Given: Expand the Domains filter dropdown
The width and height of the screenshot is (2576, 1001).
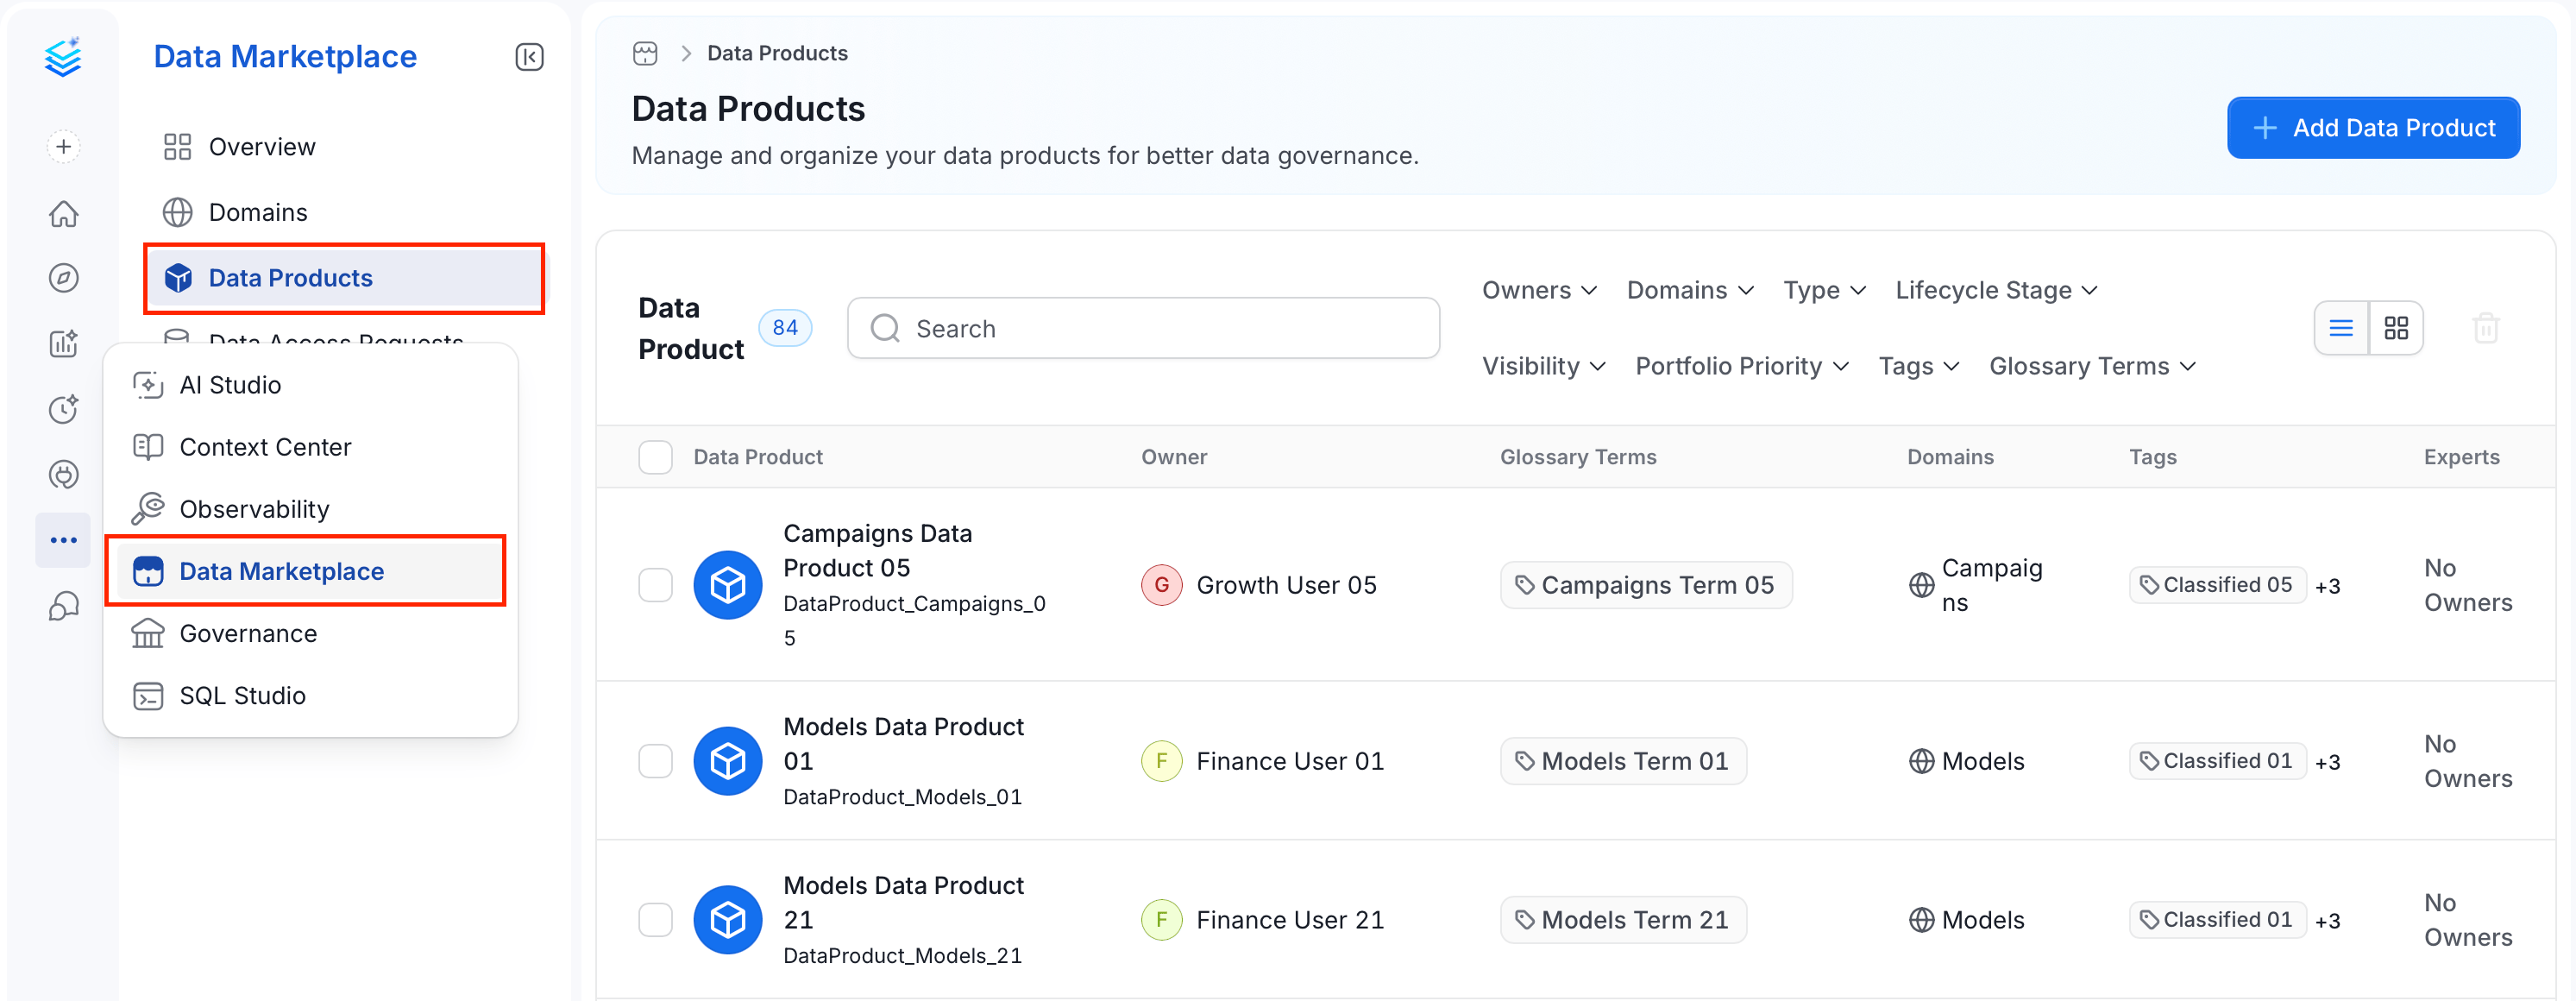Looking at the screenshot, I should tap(1690, 290).
